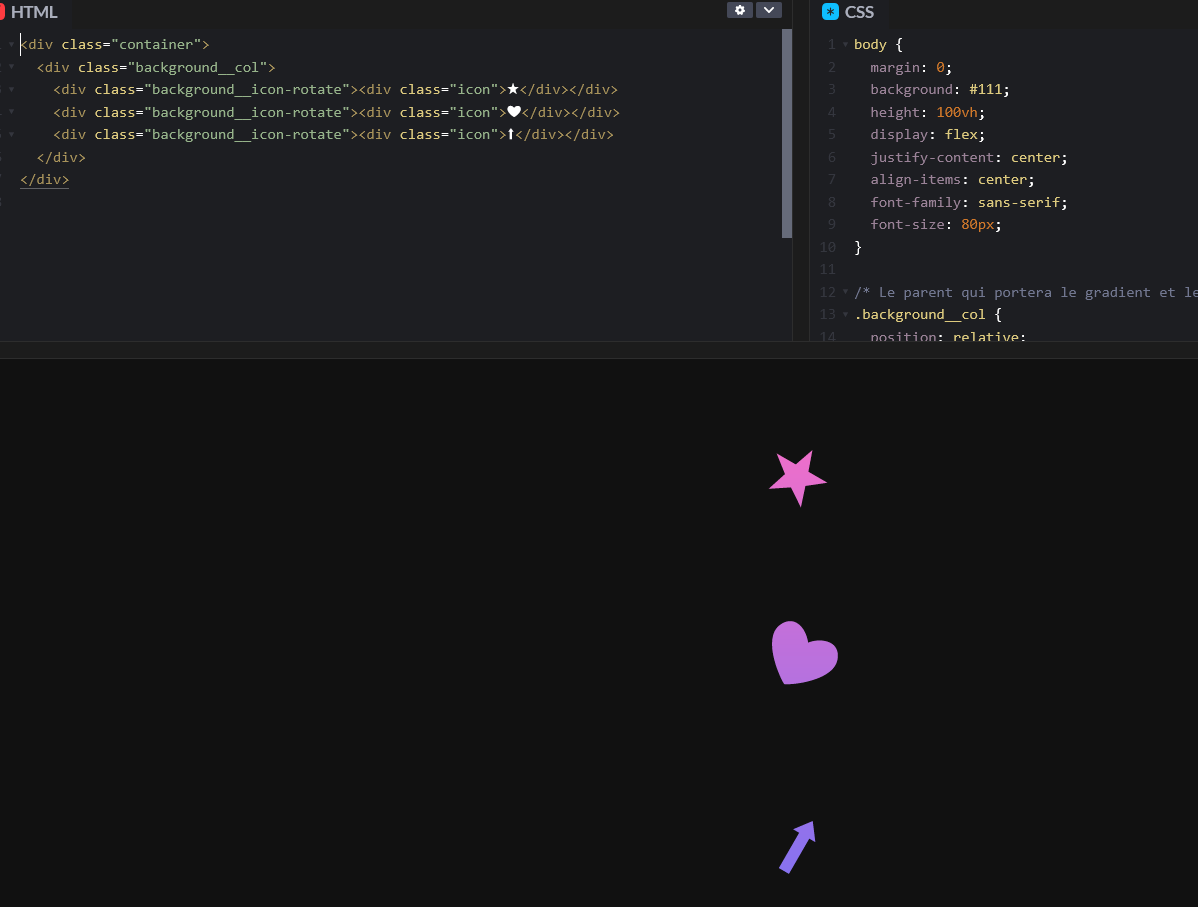Collapse the container div fold arrow
This screenshot has height=907, width=1198.
pyautogui.click(x=11, y=45)
